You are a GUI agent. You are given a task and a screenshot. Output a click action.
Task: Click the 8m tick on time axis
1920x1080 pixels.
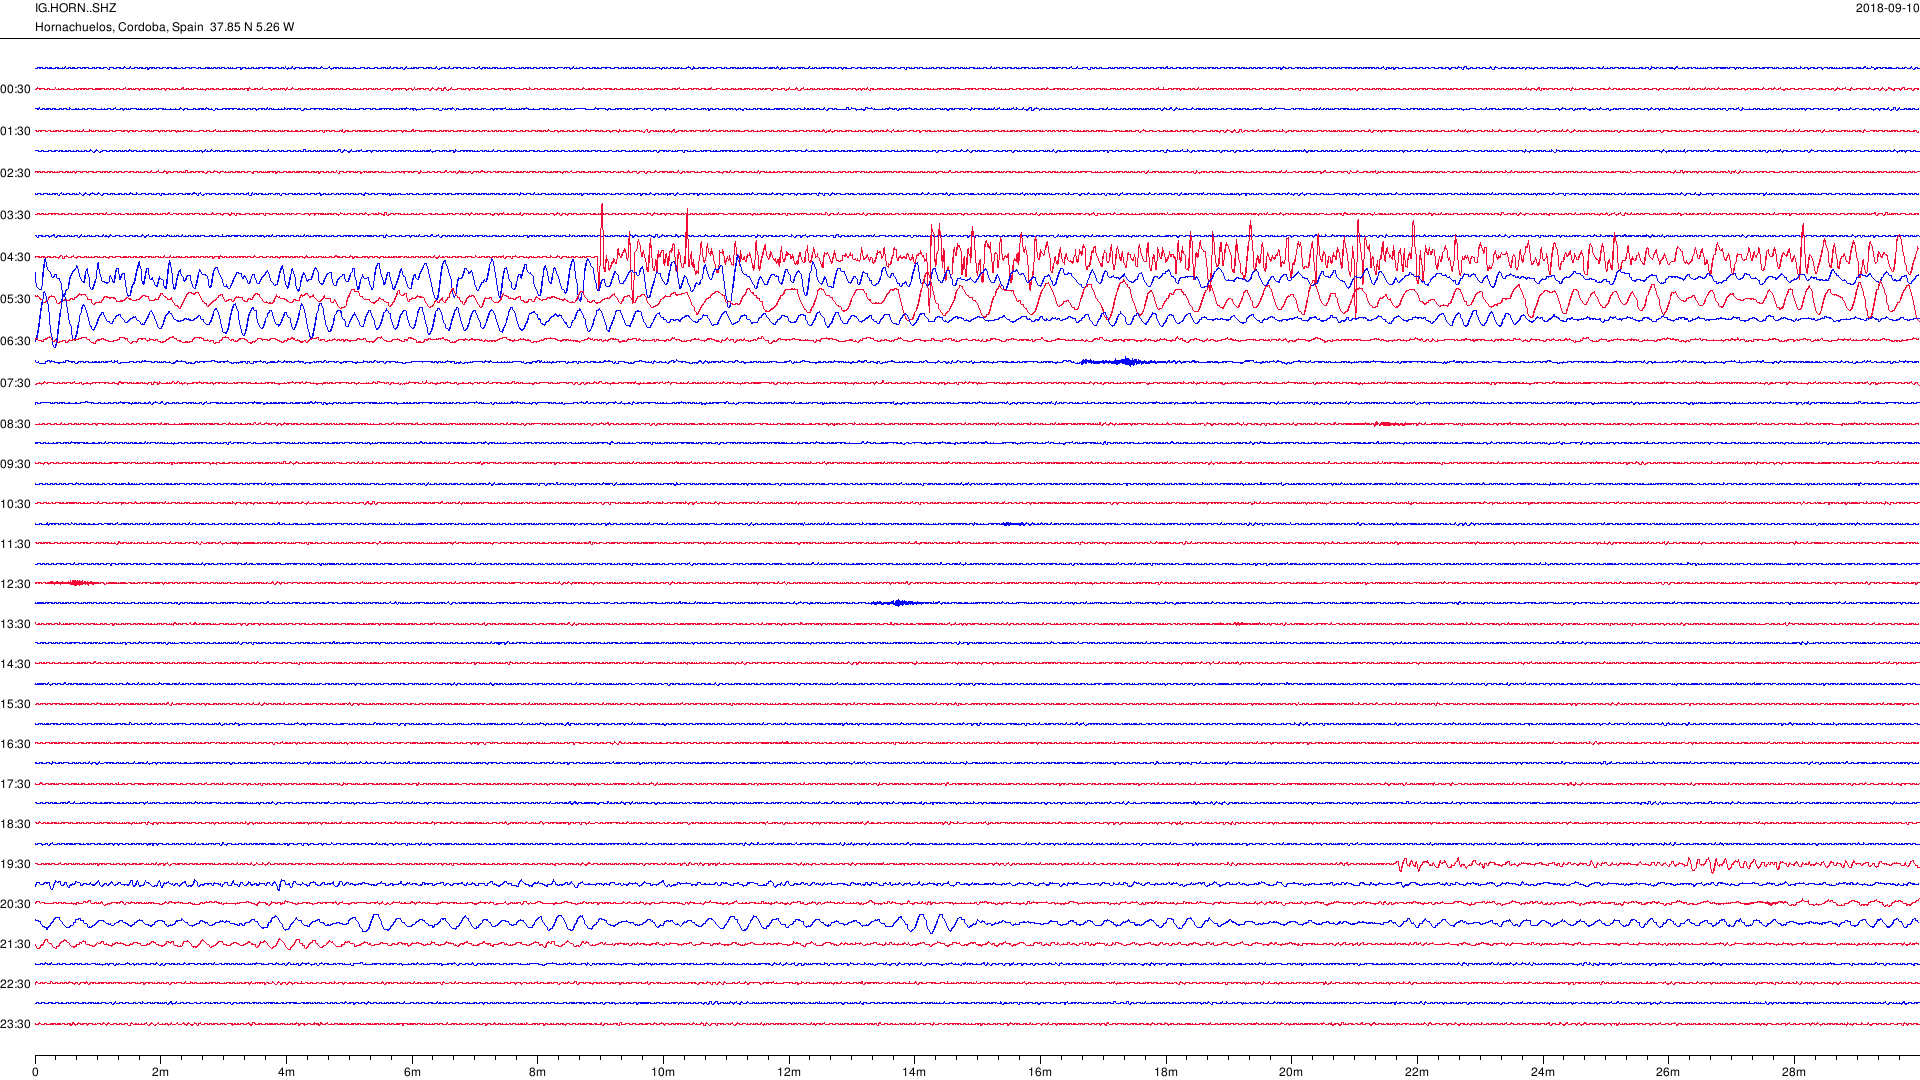[x=538, y=1072]
